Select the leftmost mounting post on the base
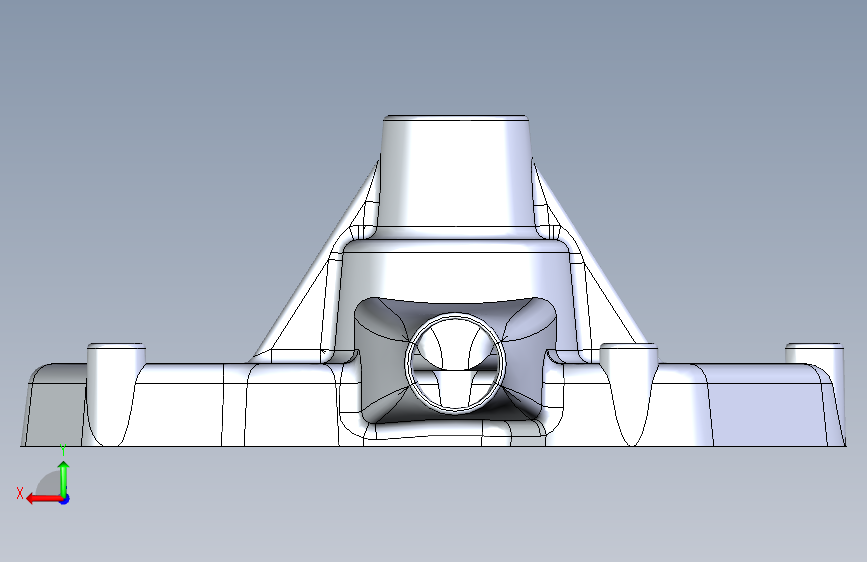The image size is (867, 562). (116, 394)
